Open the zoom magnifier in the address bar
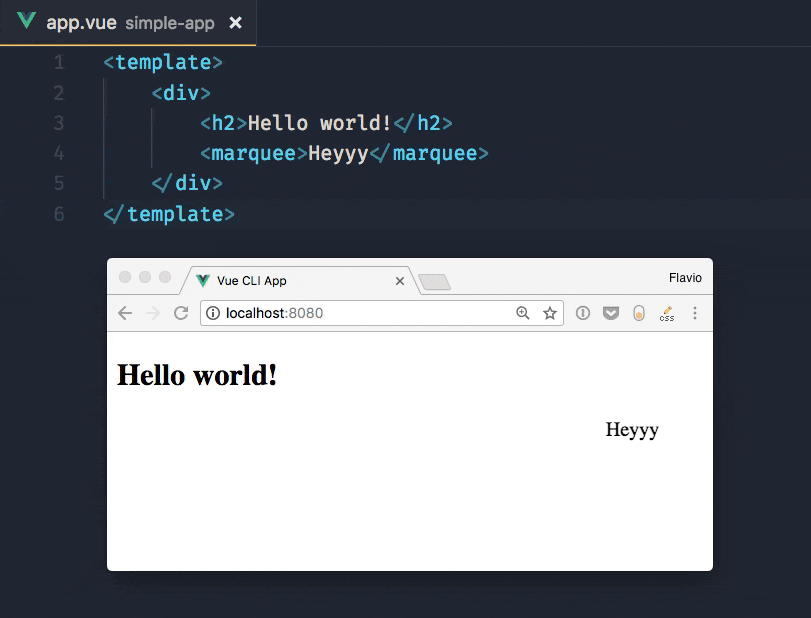811x618 pixels. [523, 313]
